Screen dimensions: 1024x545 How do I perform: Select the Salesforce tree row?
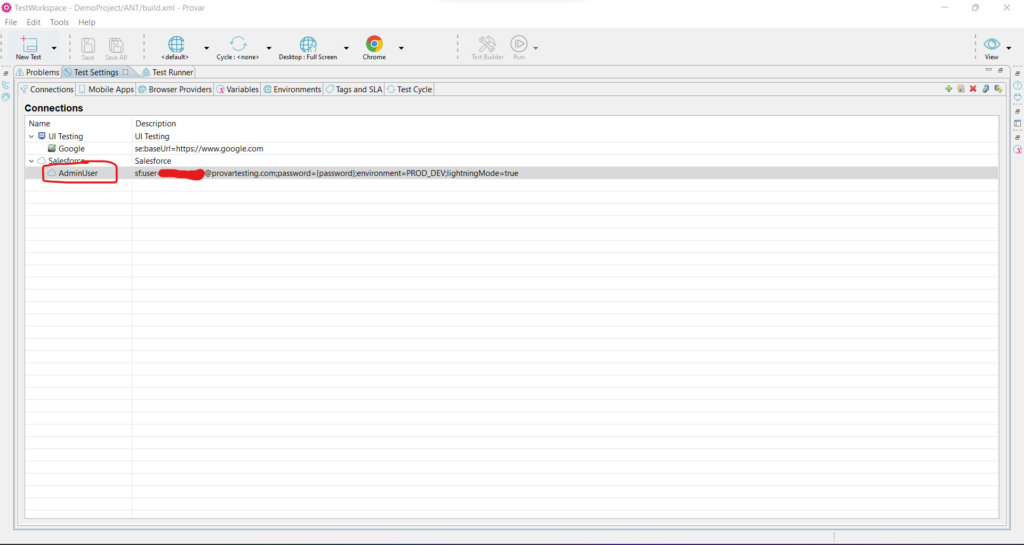[511, 161]
